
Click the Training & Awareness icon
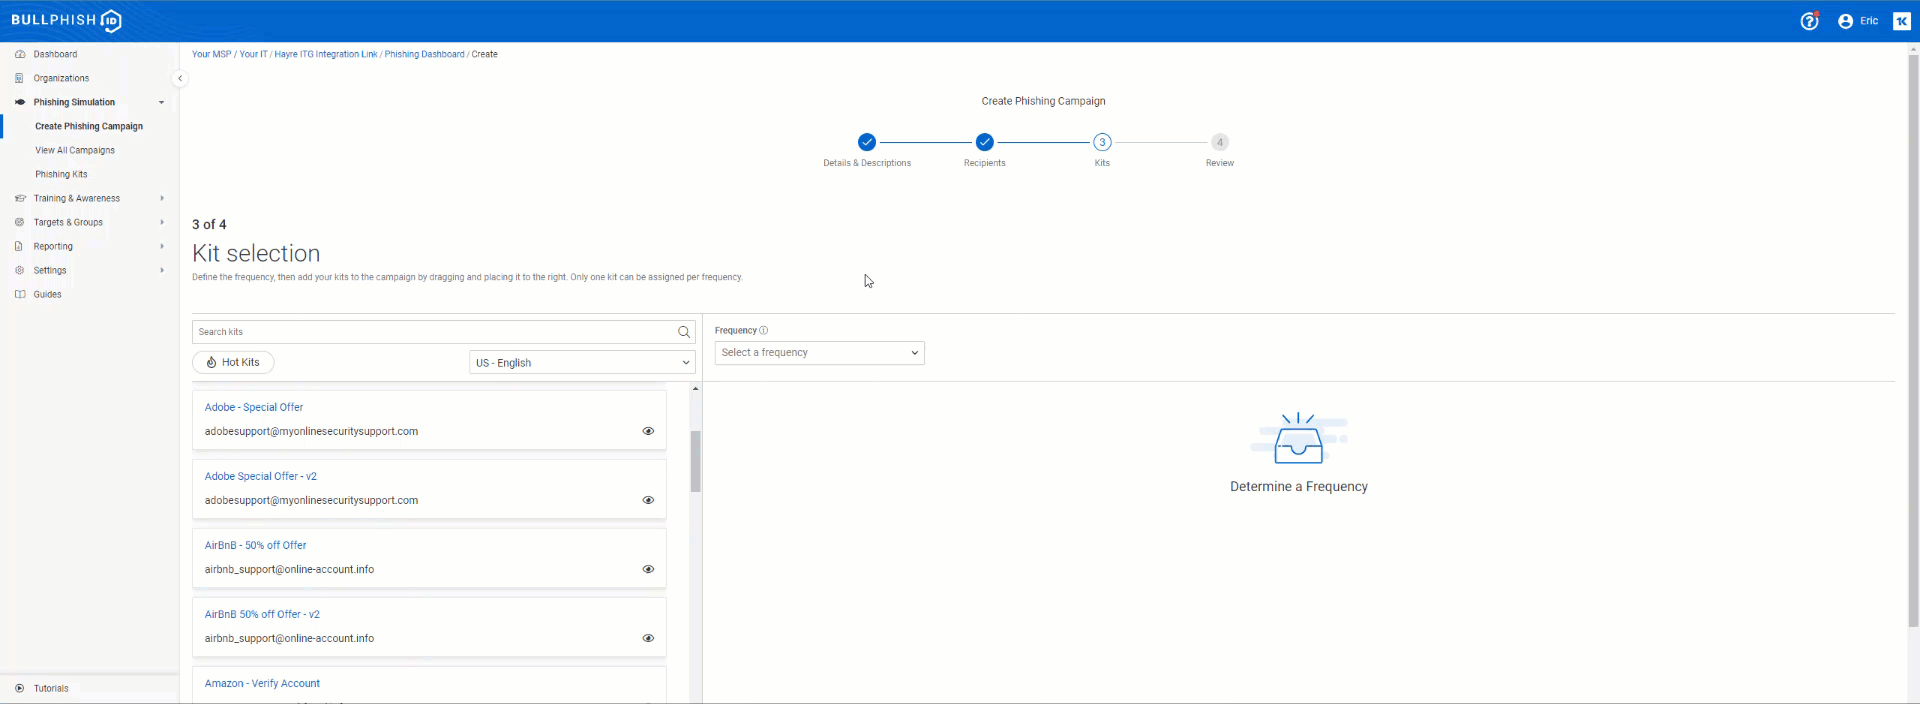point(20,198)
